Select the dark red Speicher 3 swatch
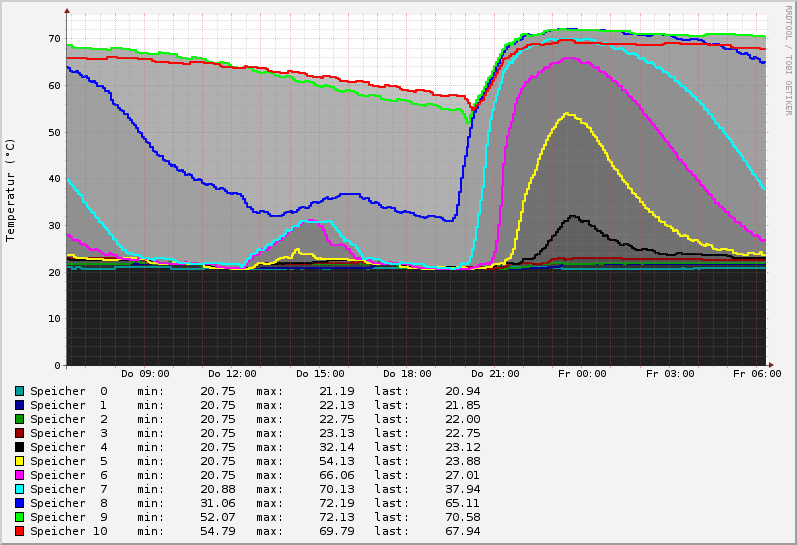 [19, 433]
